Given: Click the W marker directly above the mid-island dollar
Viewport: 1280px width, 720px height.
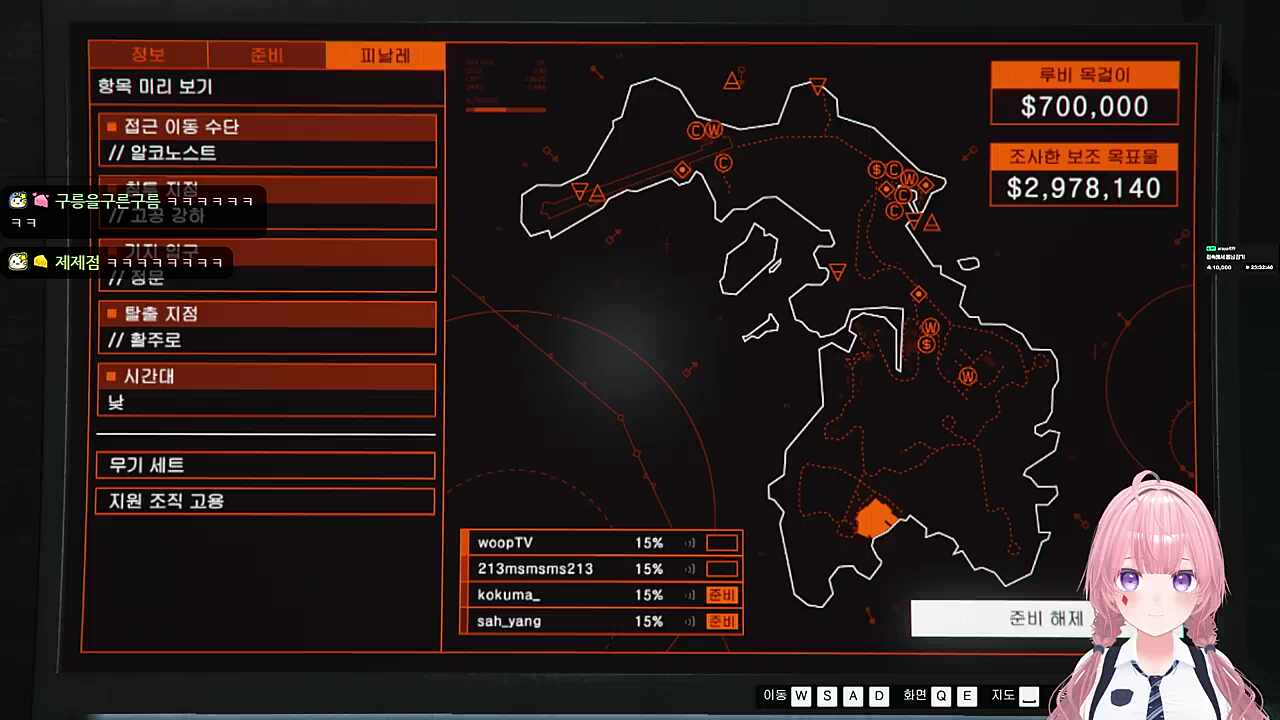Looking at the screenshot, I should 931,327.
